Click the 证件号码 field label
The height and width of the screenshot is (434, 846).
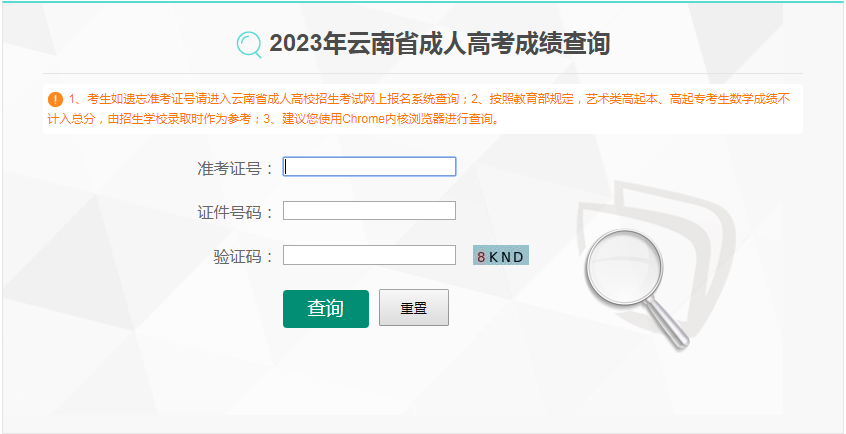(x=236, y=213)
